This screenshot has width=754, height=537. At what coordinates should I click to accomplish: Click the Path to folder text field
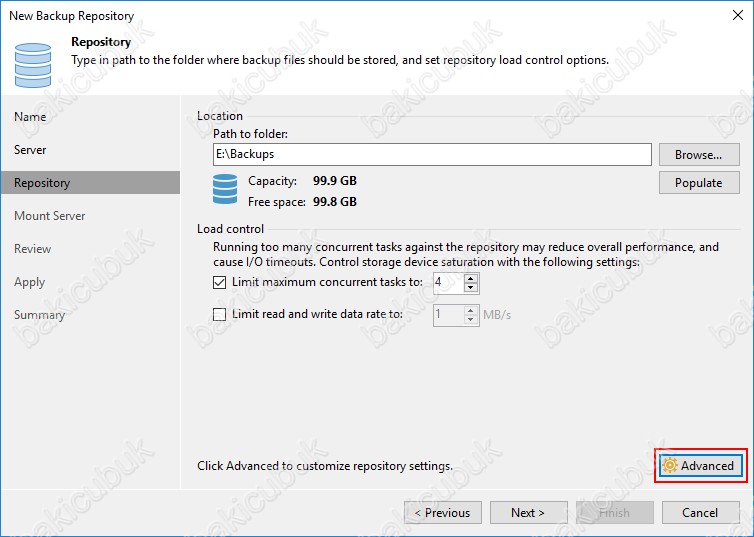pyautogui.click(x=432, y=155)
